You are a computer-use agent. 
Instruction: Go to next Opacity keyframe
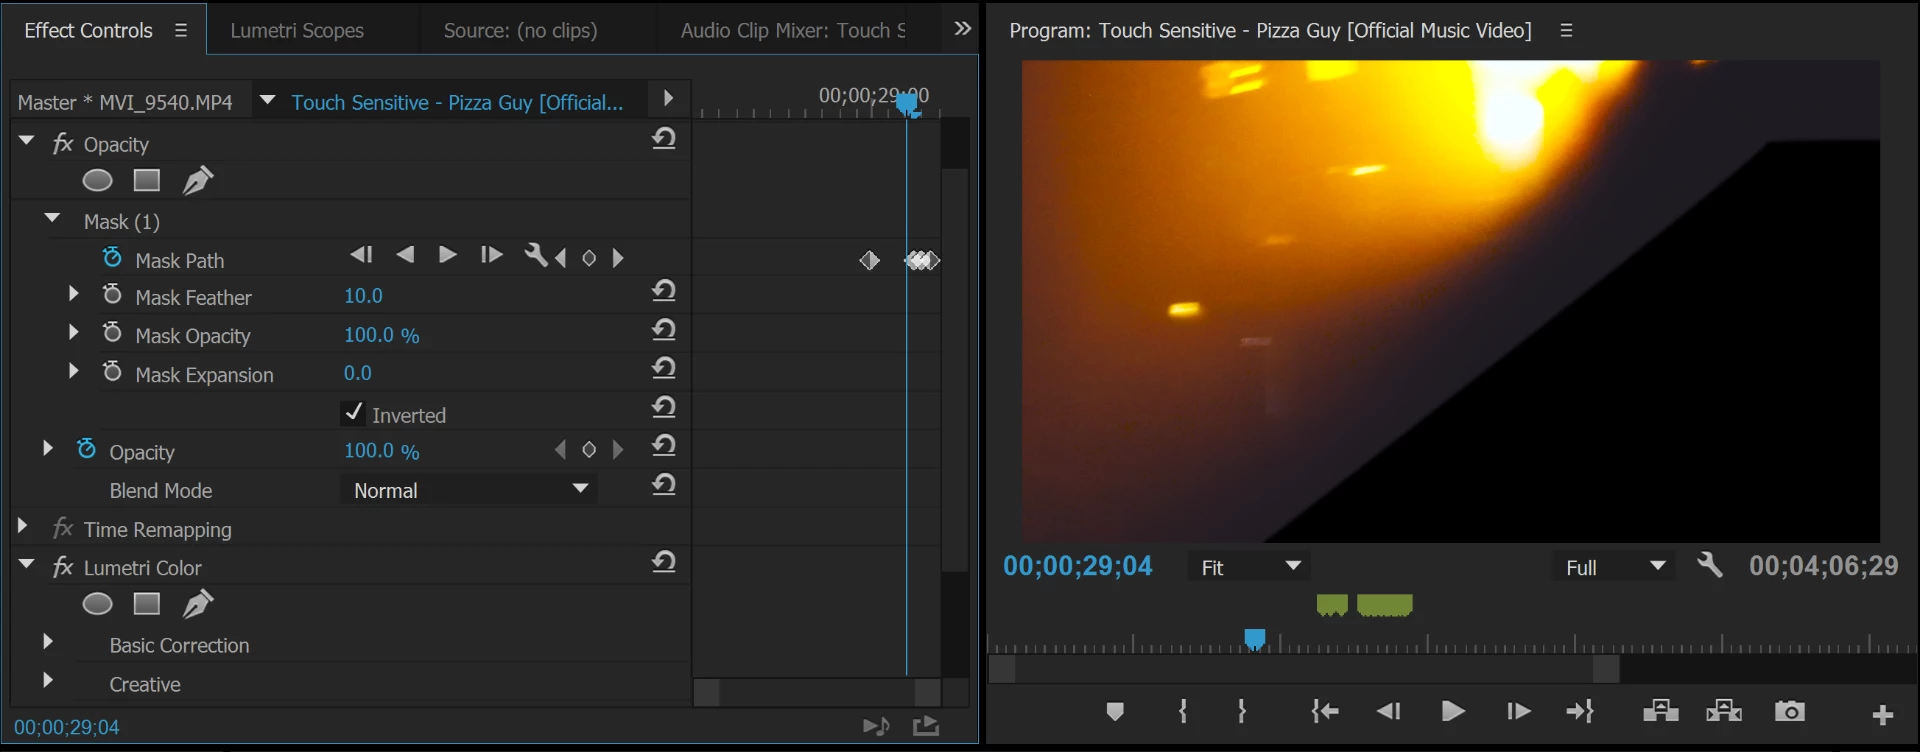pos(618,451)
